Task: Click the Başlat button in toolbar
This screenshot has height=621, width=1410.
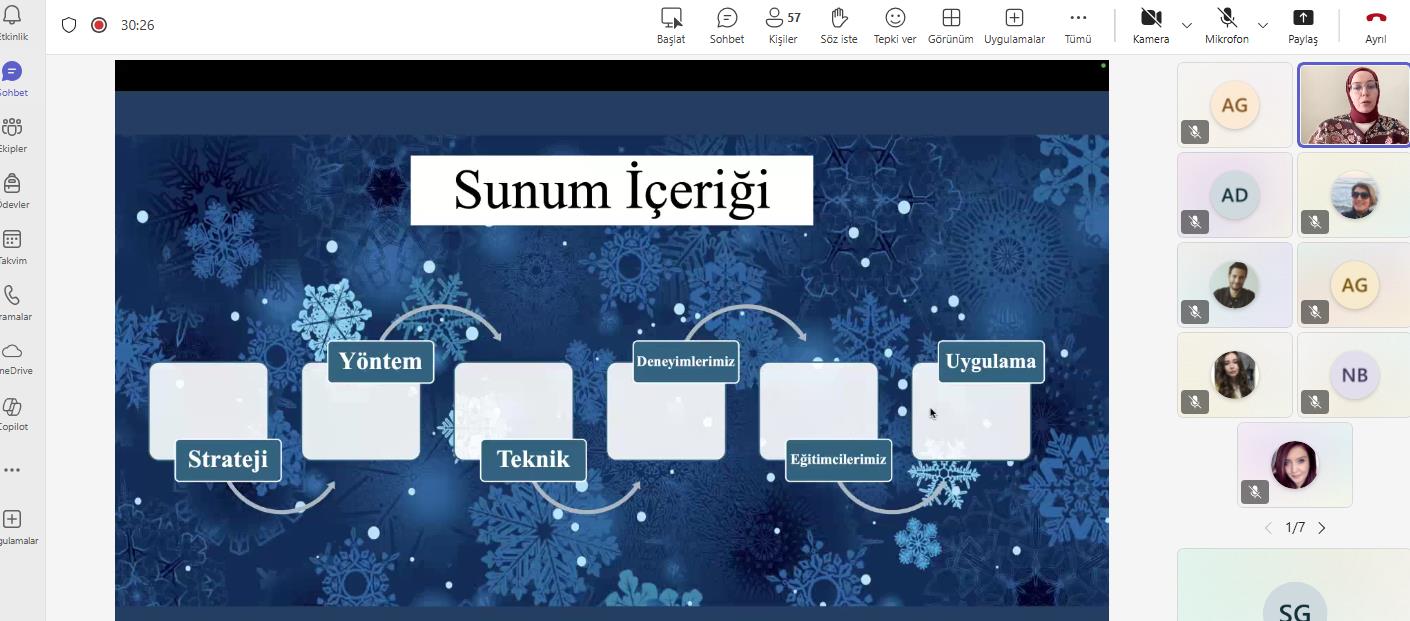Action: [x=671, y=25]
